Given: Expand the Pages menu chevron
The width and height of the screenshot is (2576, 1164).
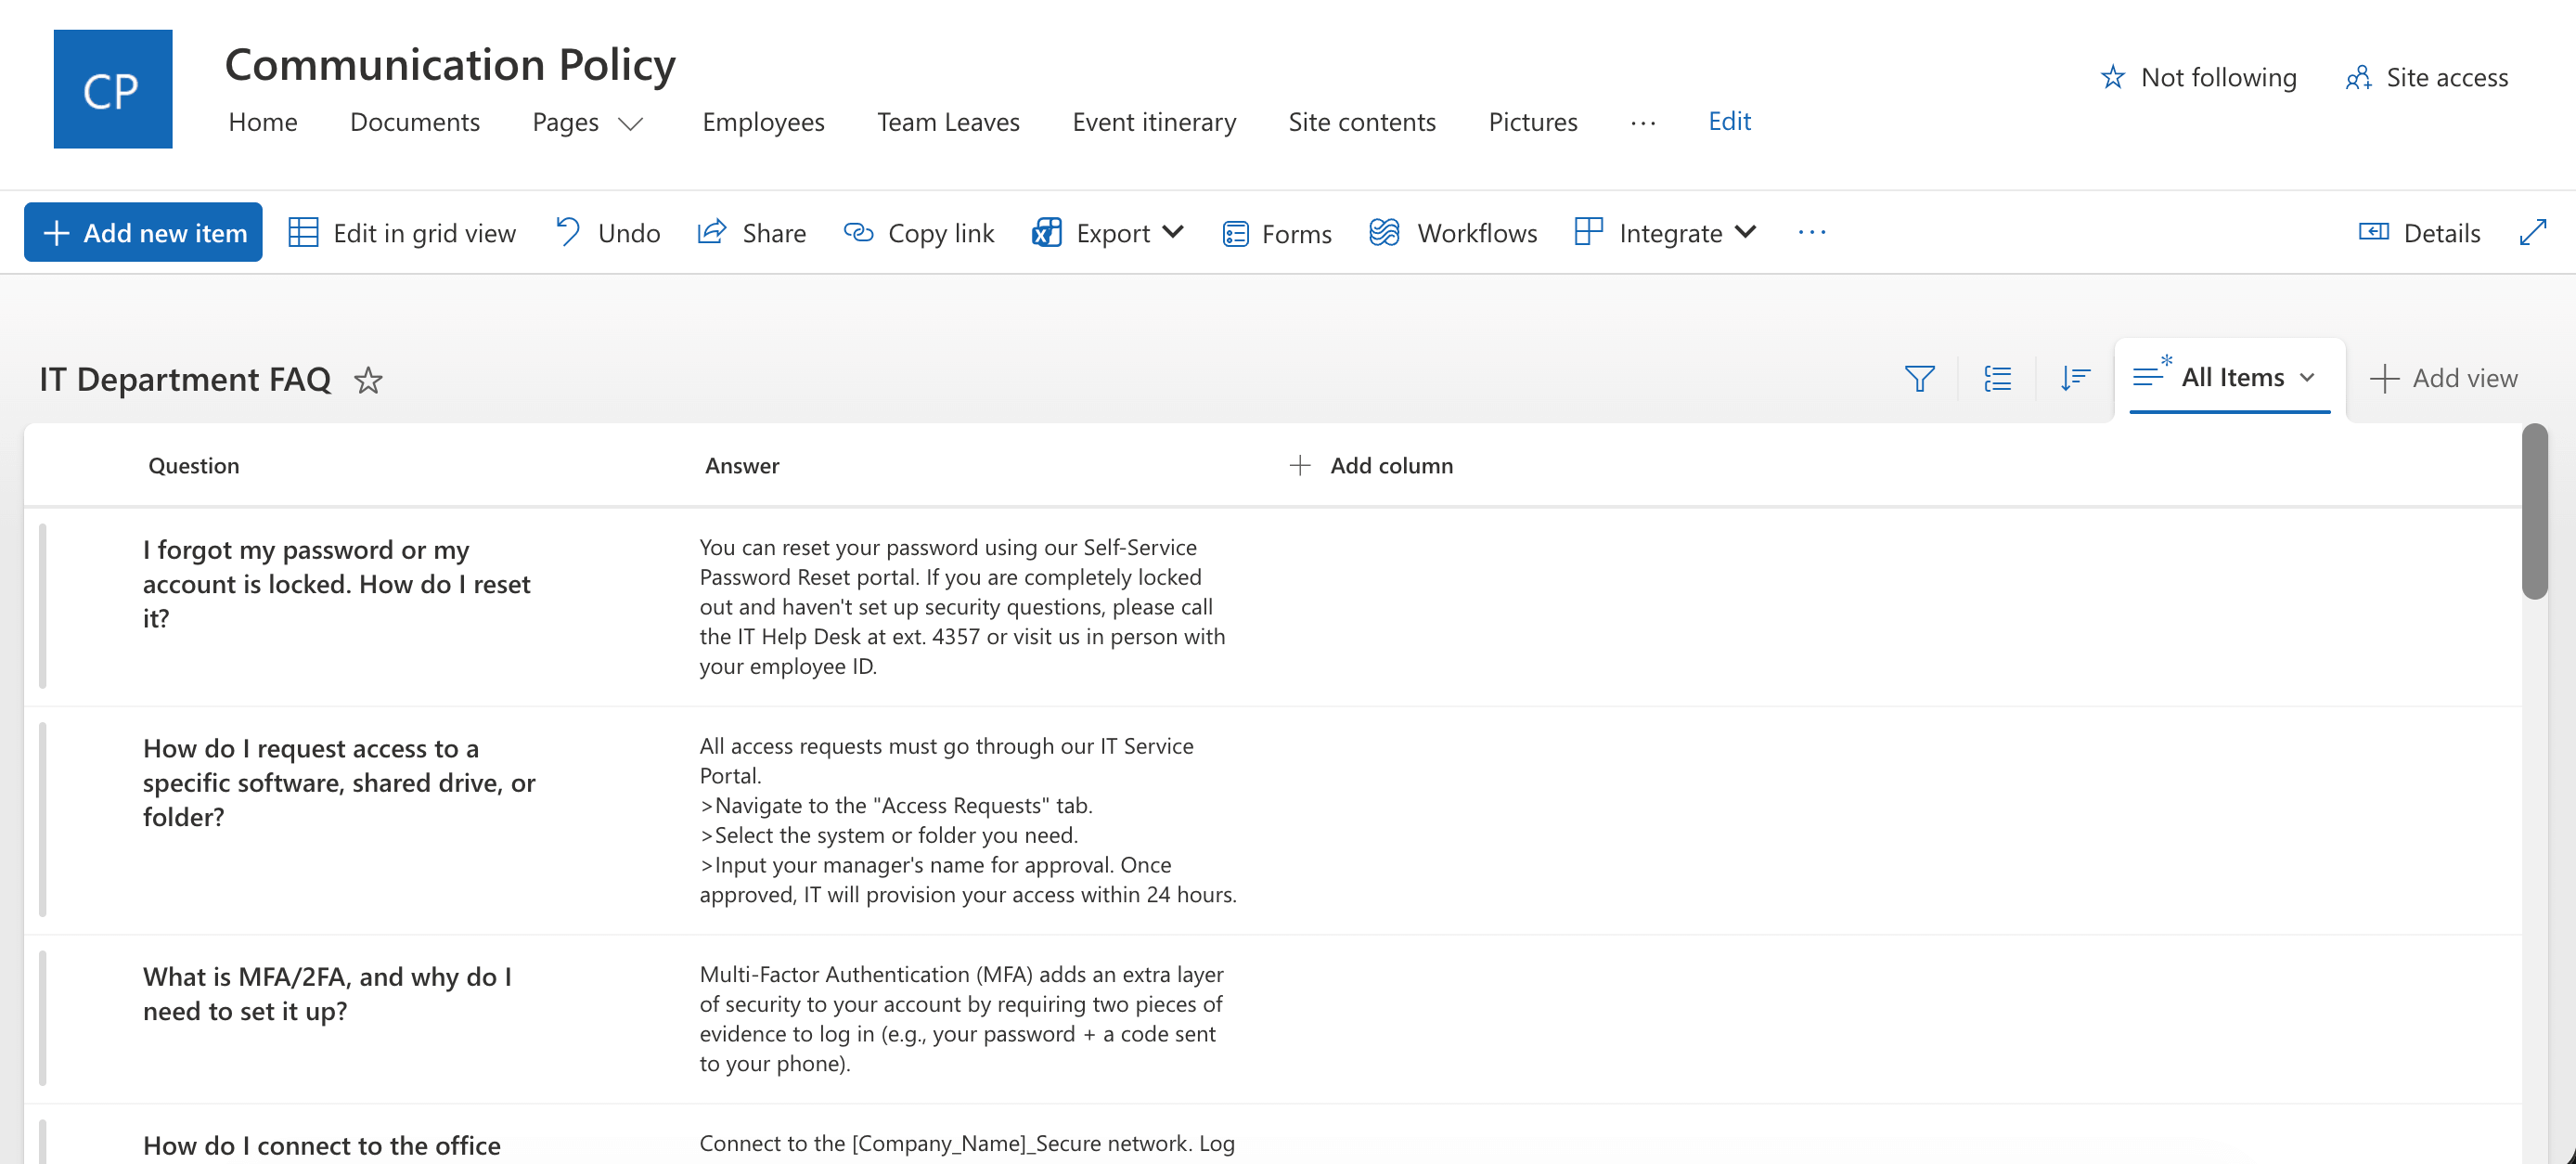Looking at the screenshot, I should tap(629, 123).
